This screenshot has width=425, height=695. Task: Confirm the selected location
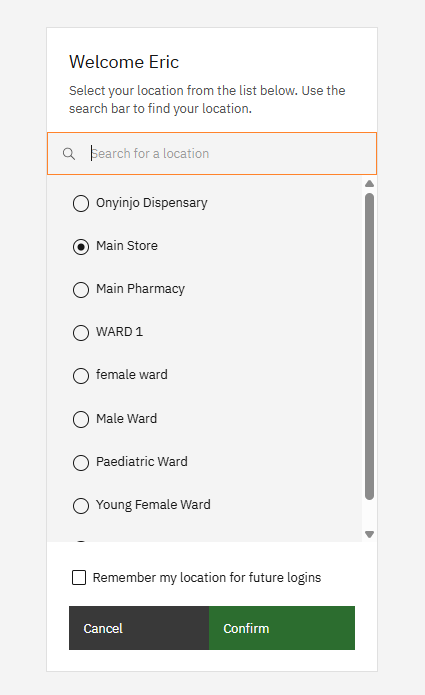[x=282, y=628]
